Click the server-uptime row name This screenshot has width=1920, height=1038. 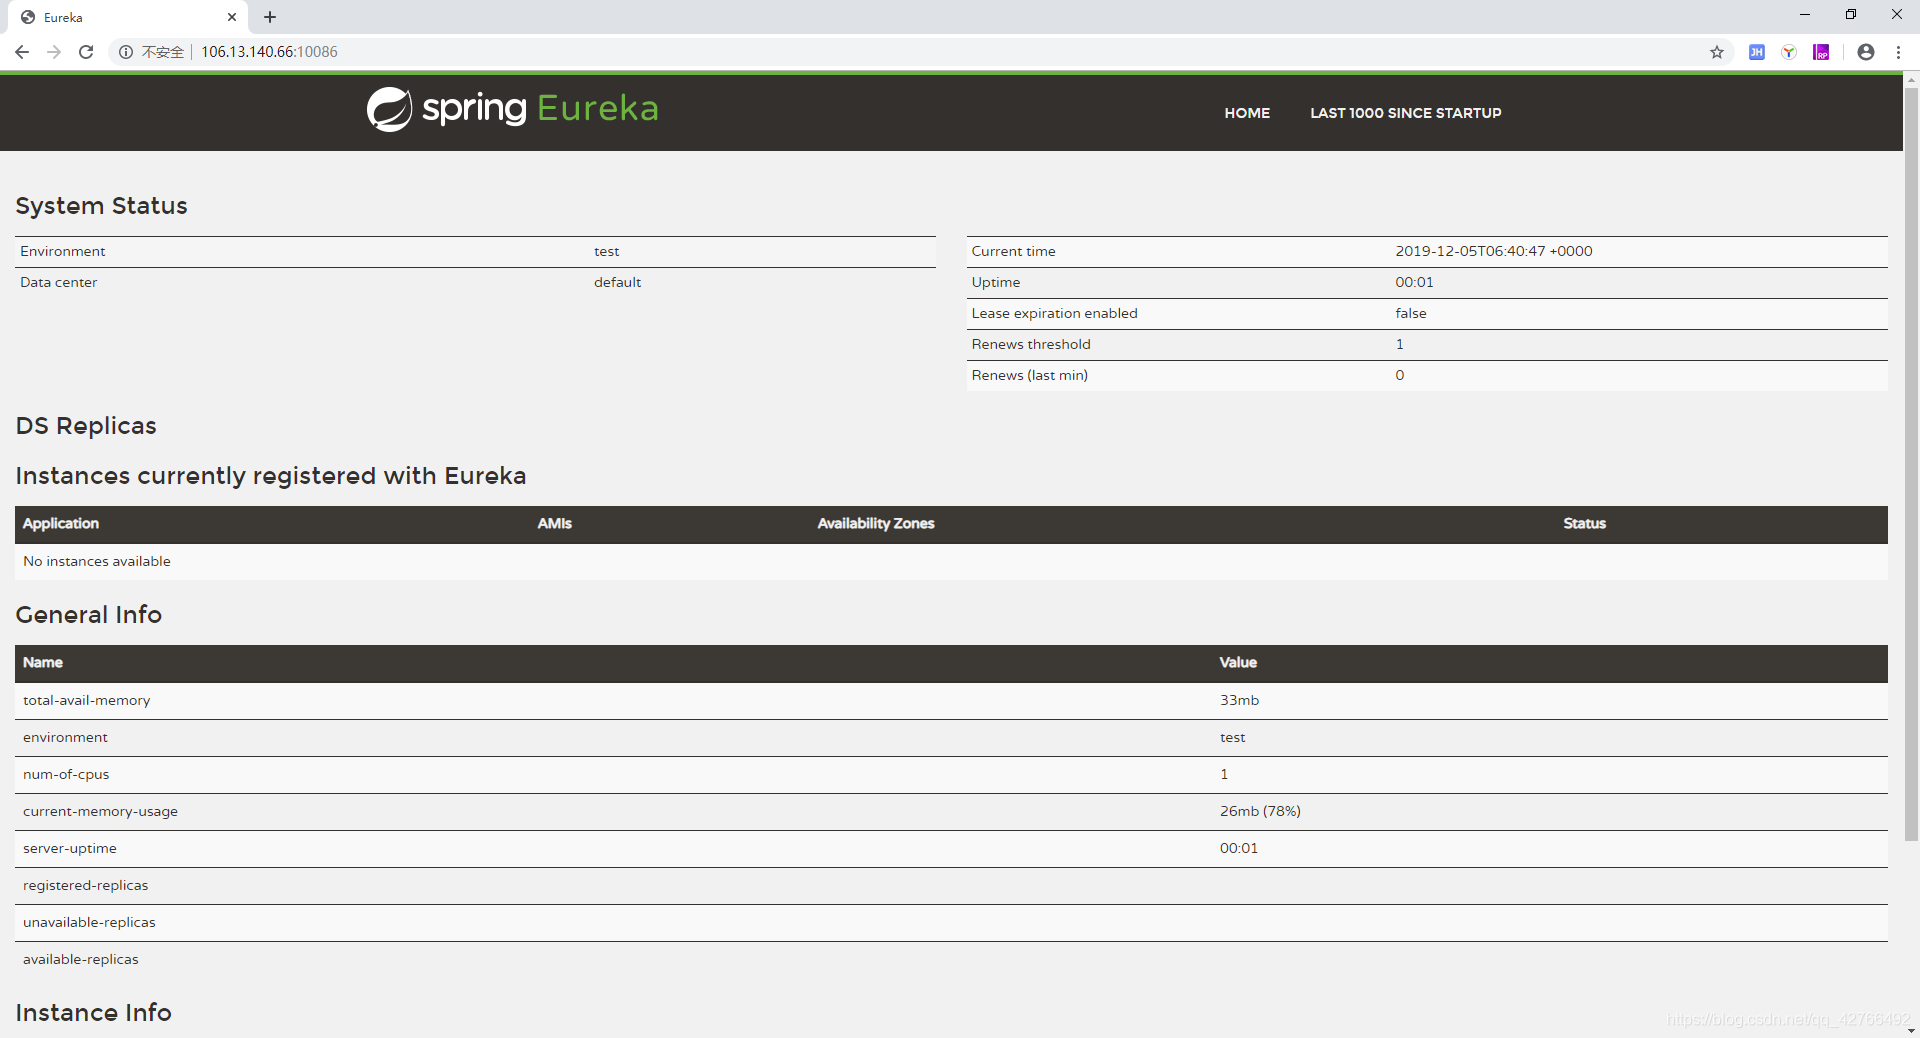pyautogui.click(x=69, y=848)
